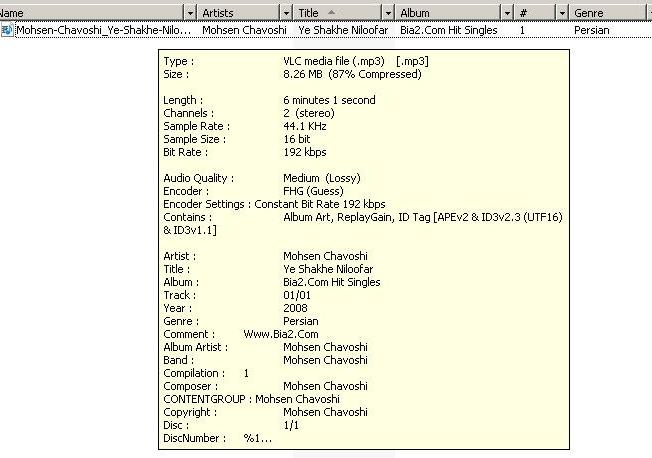Open the Name column dropdown arrow

190,13
